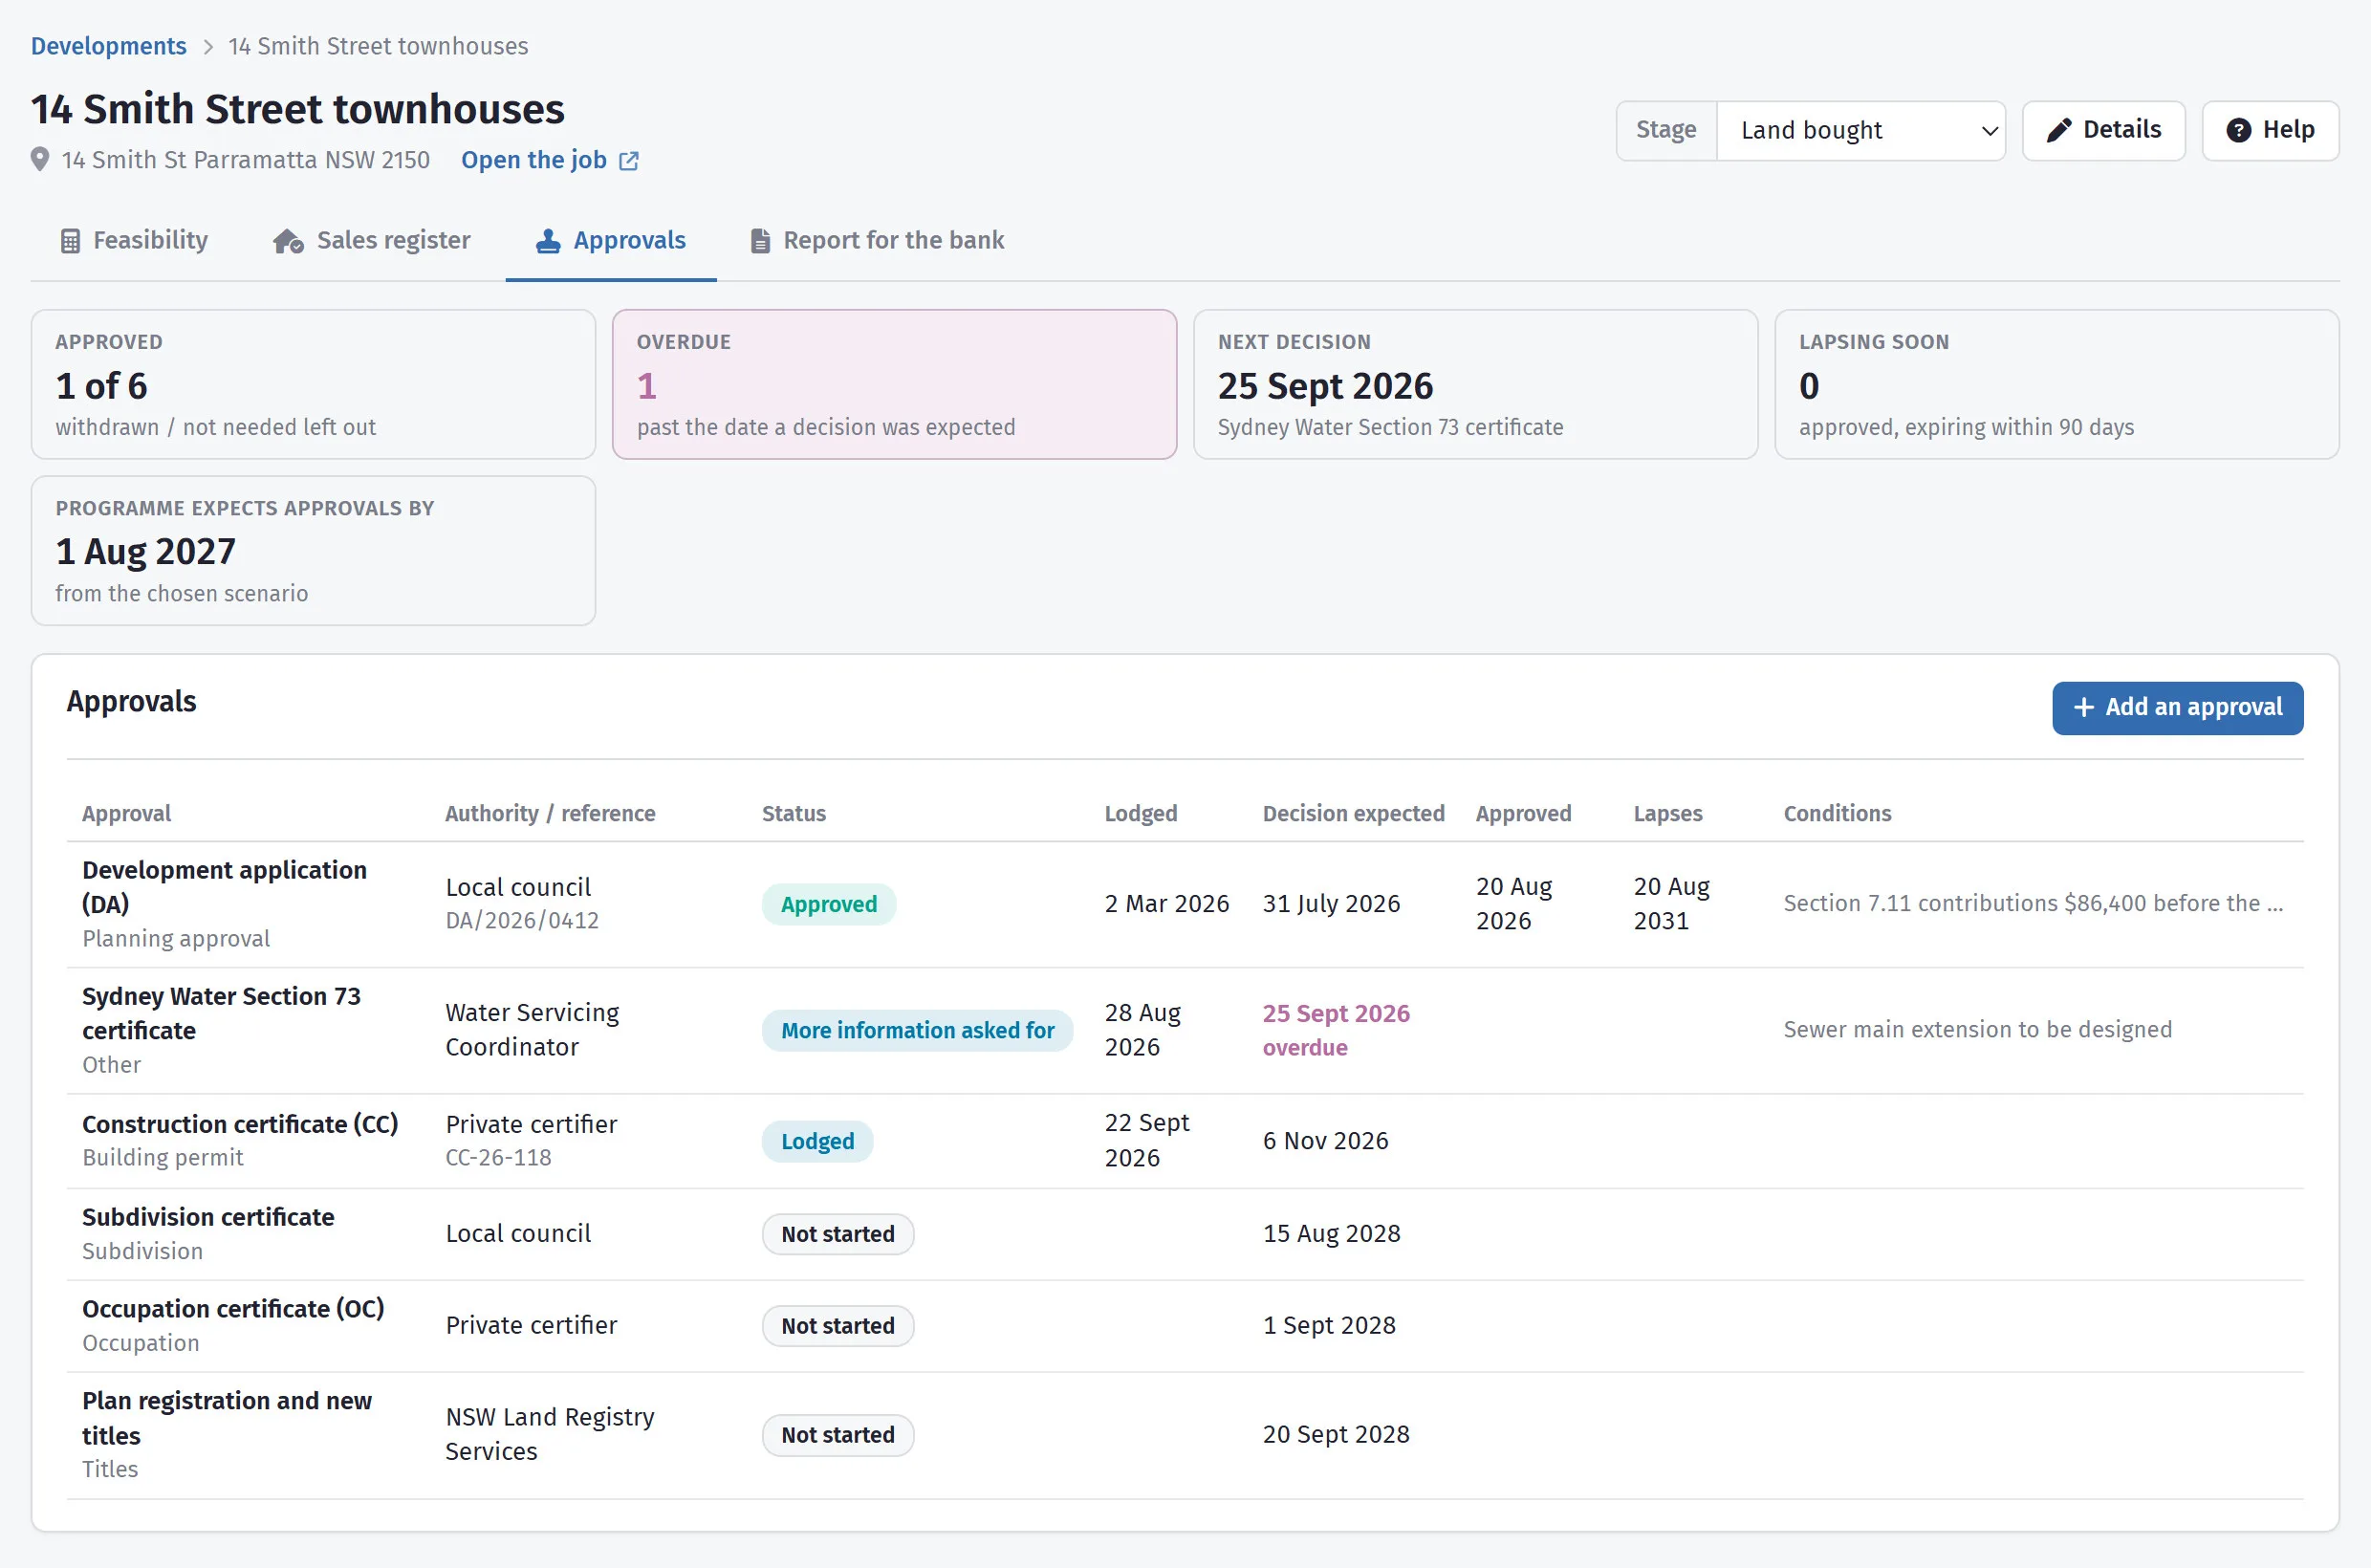The width and height of the screenshot is (2371, 1568).
Task: Click the Decision expected column header
Action: point(1353,814)
